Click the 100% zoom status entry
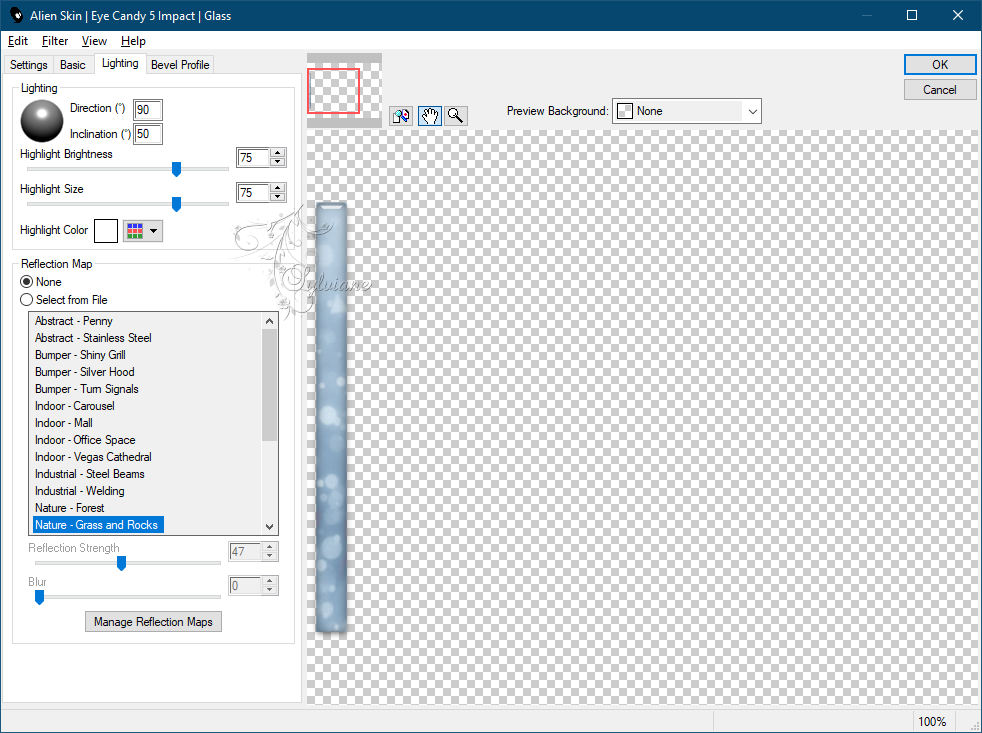Image resolution: width=982 pixels, height=733 pixels. tap(932, 722)
